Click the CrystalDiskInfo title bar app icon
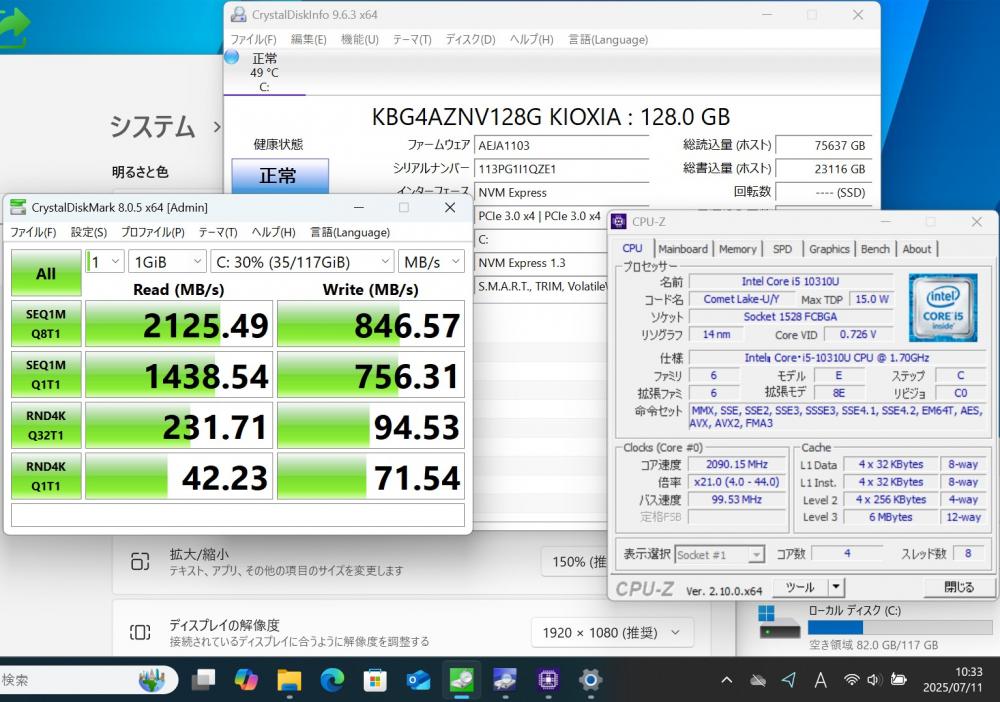This screenshot has width=1000, height=702. 239,14
